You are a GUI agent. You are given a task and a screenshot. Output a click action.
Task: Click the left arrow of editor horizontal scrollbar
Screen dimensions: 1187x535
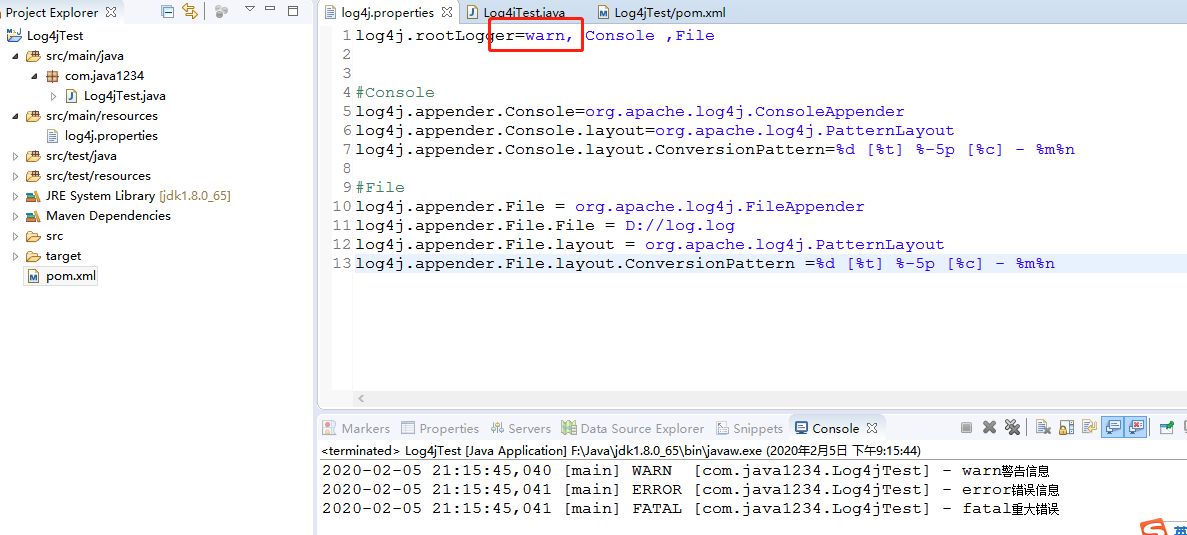pyautogui.click(x=361, y=398)
